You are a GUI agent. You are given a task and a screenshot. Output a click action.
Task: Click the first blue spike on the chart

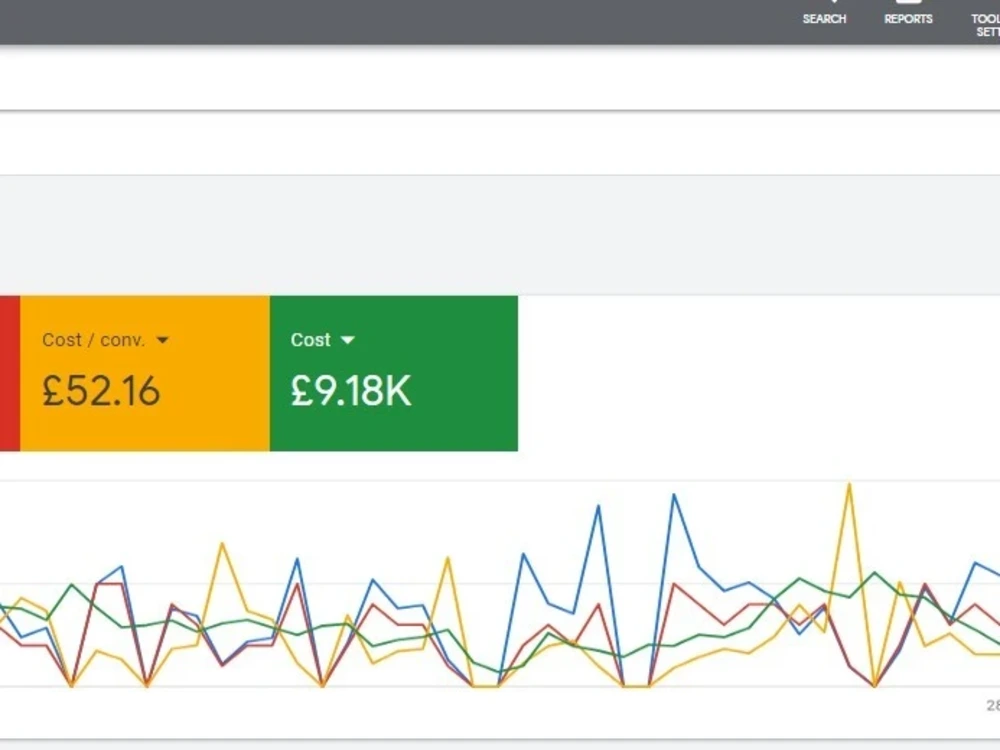tap(121, 566)
